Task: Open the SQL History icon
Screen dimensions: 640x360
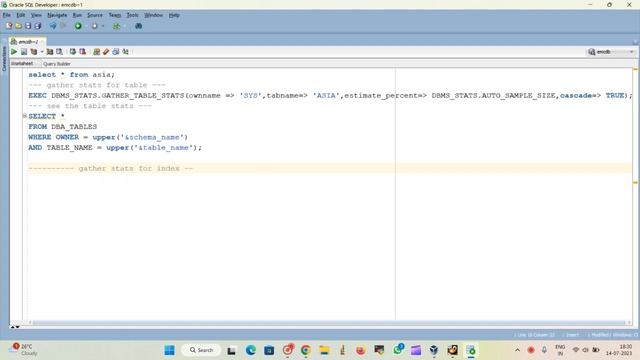Action: point(116,52)
